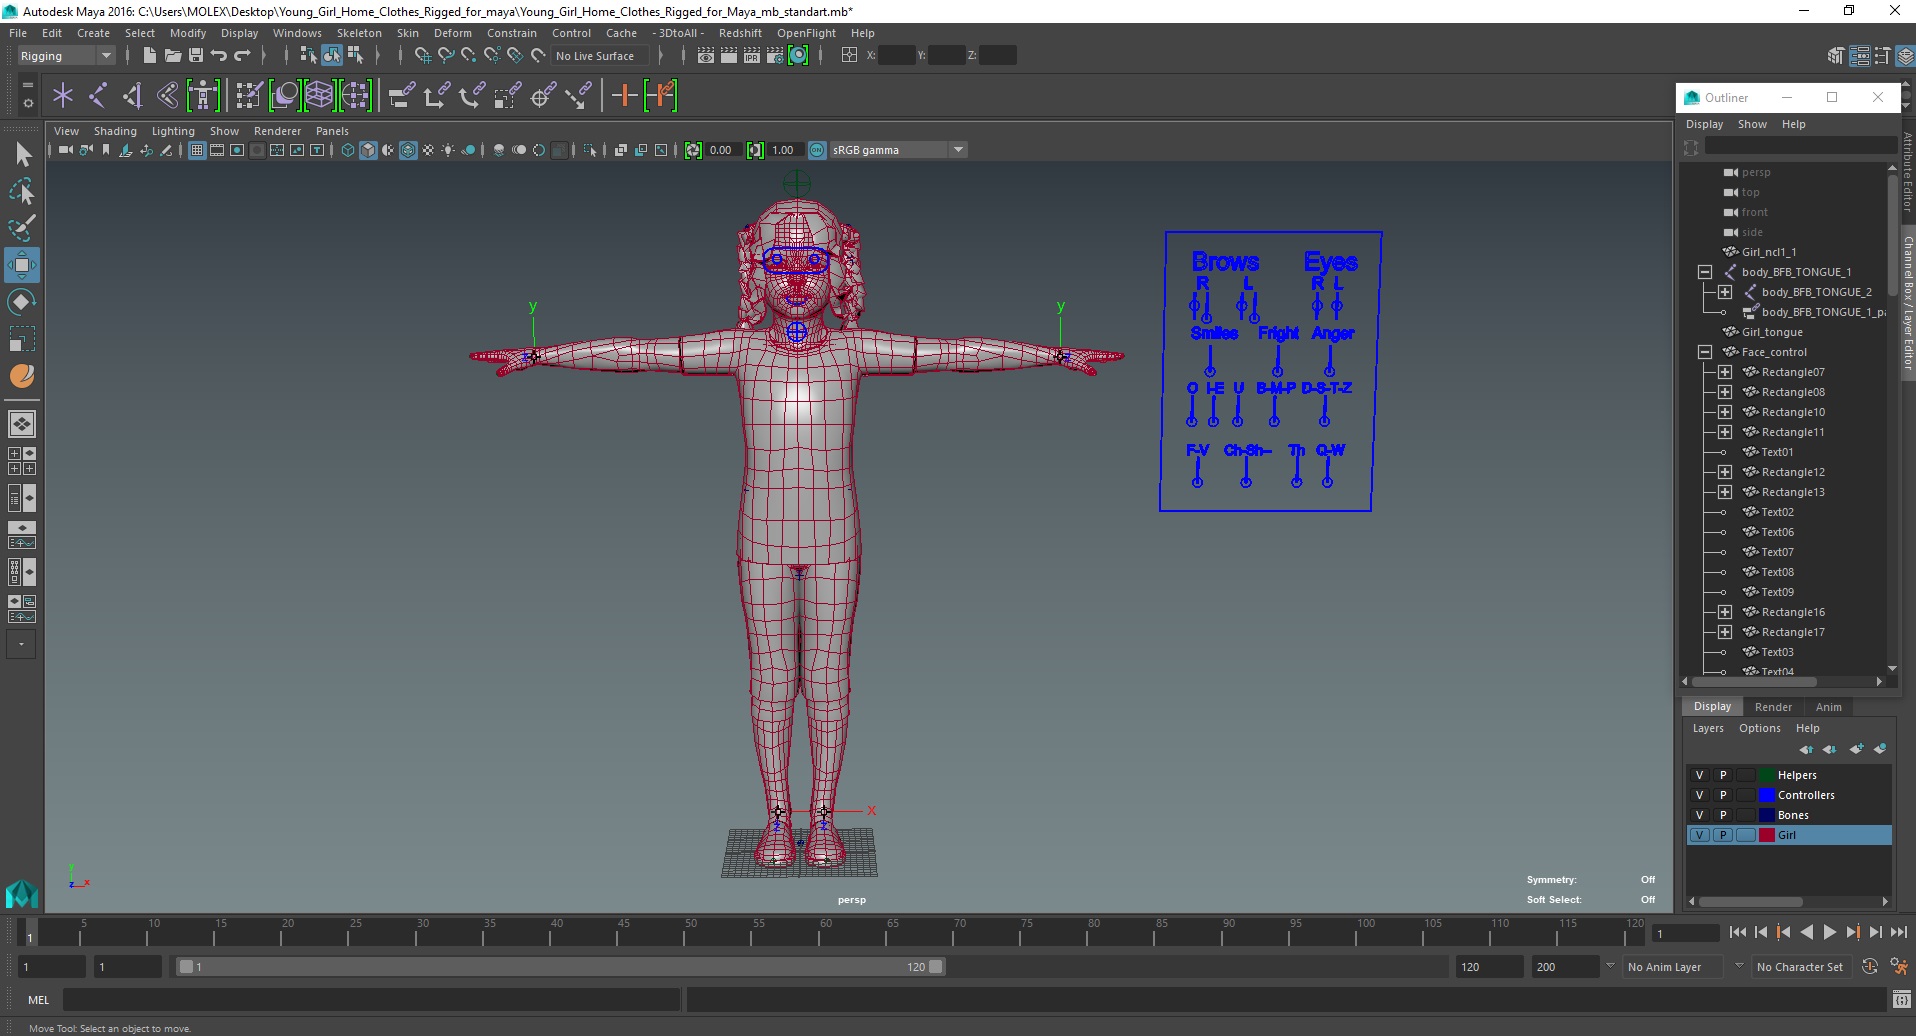The width and height of the screenshot is (1916, 1036).
Task: Collapse the Face_control outliner node
Action: point(1705,352)
